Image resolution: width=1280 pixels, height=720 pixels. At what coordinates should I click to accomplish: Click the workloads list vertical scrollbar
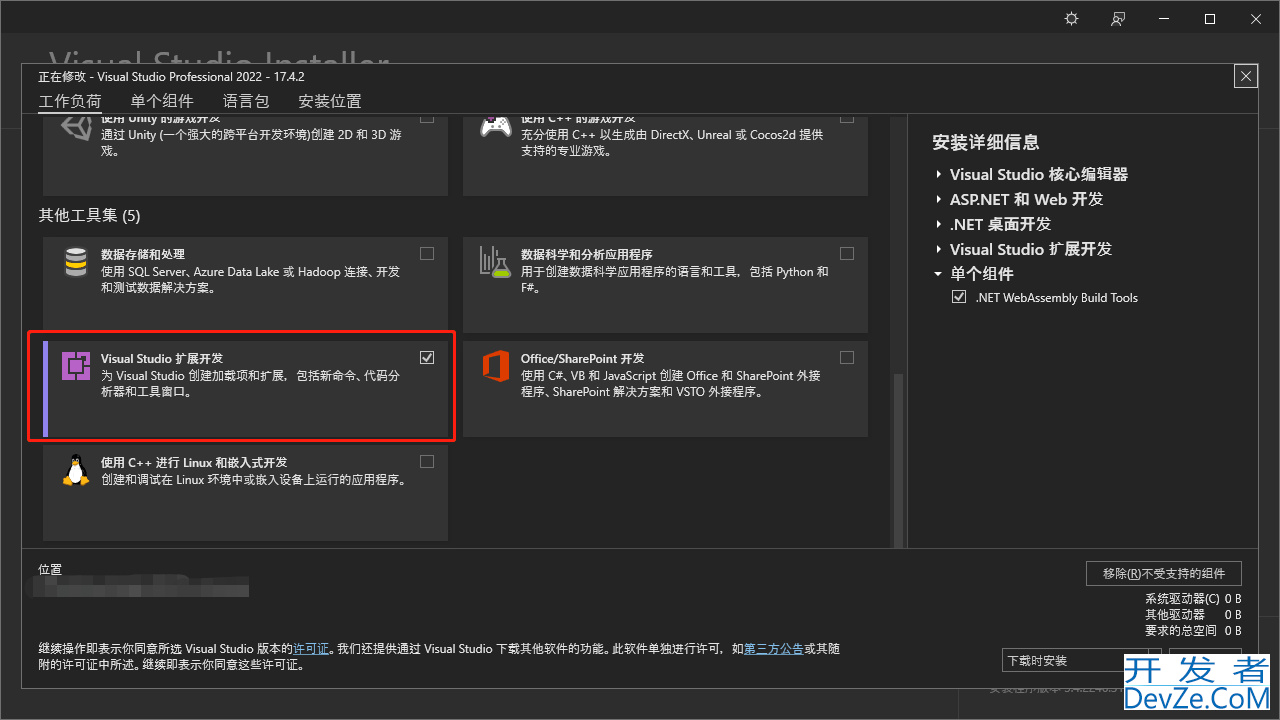pyautogui.click(x=898, y=460)
